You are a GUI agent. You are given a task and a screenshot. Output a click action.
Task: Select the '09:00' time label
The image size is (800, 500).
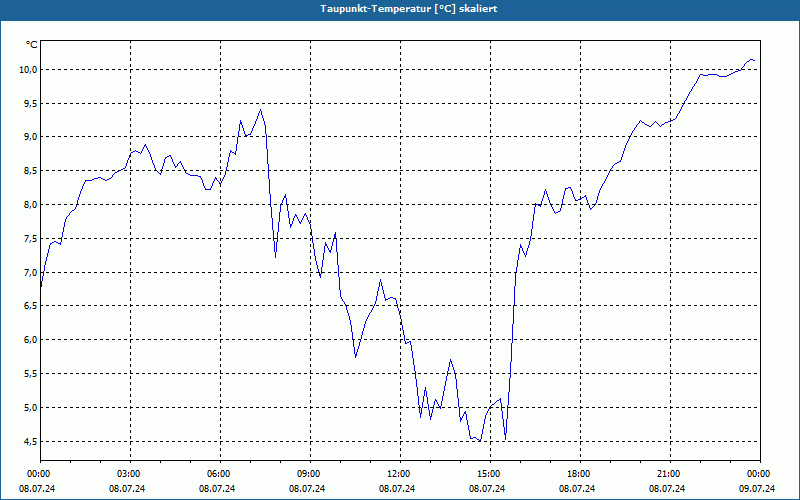[x=308, y=474]
